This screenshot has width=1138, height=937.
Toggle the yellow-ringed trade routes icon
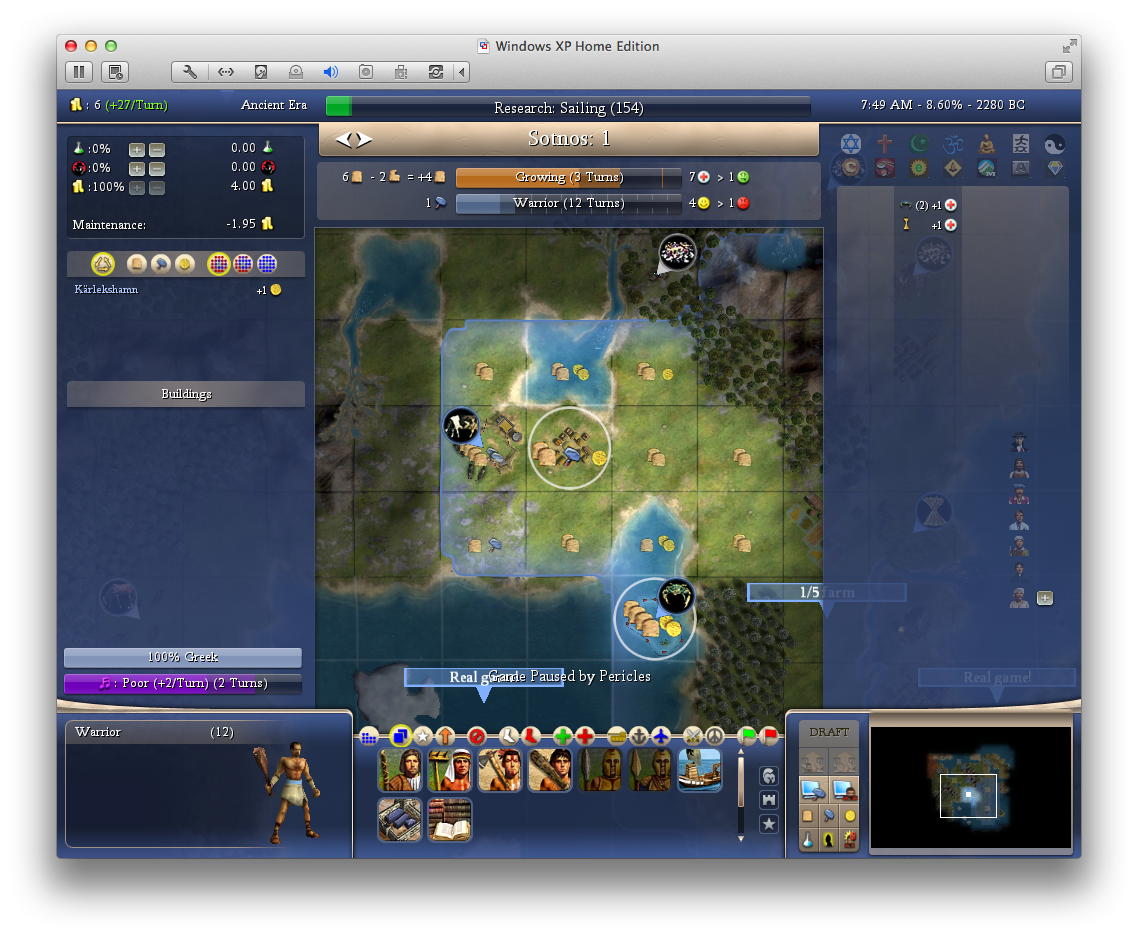click(103, 264)
